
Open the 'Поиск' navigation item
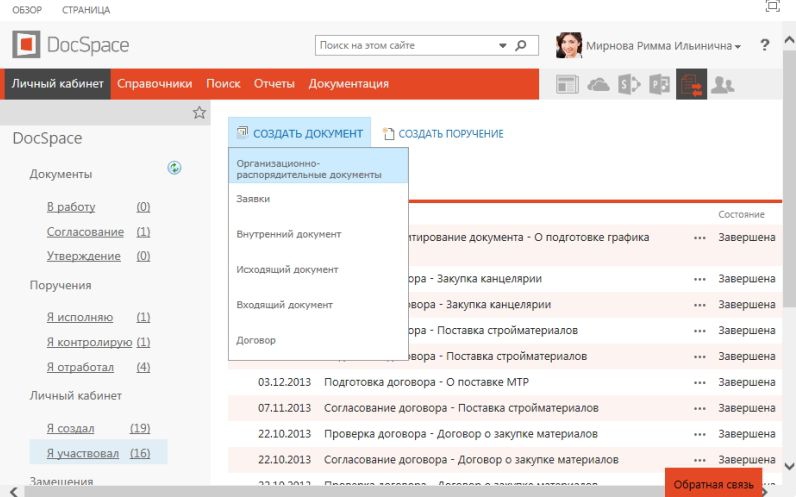pyautogui.click(x=223, y=84)
